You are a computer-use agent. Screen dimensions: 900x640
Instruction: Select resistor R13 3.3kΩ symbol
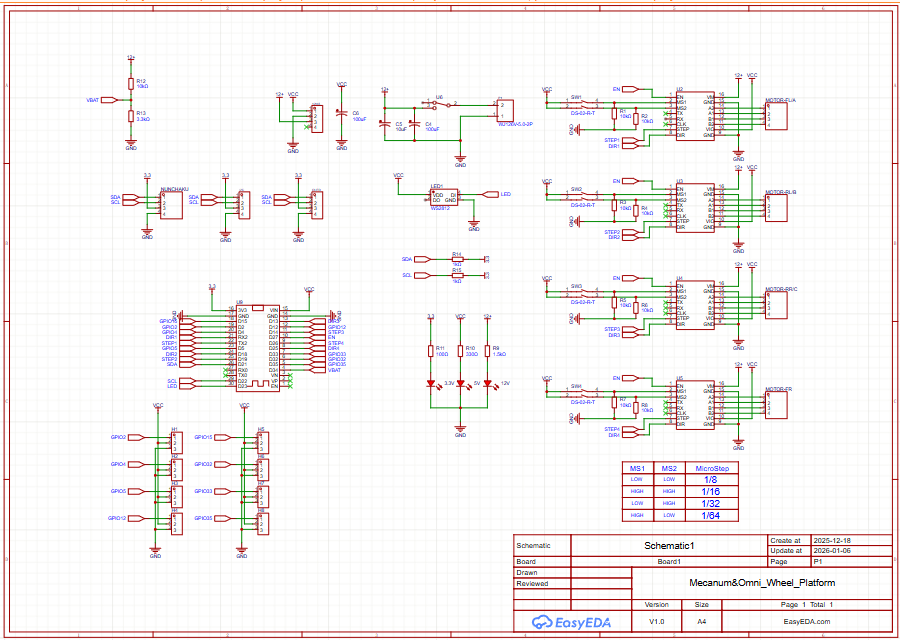point(131,116)
